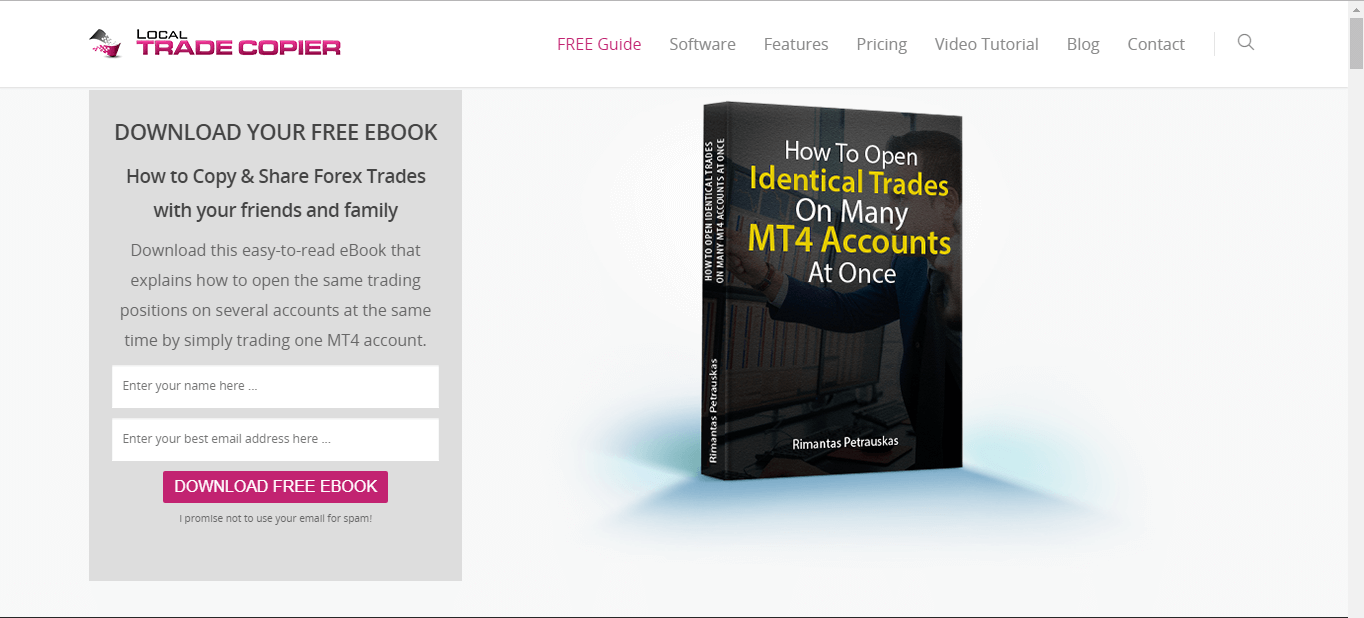Image resolution: width=1364 pixels, height=618 pixels.
Task: Select the FREE Guide menu item
Action: 599,44
